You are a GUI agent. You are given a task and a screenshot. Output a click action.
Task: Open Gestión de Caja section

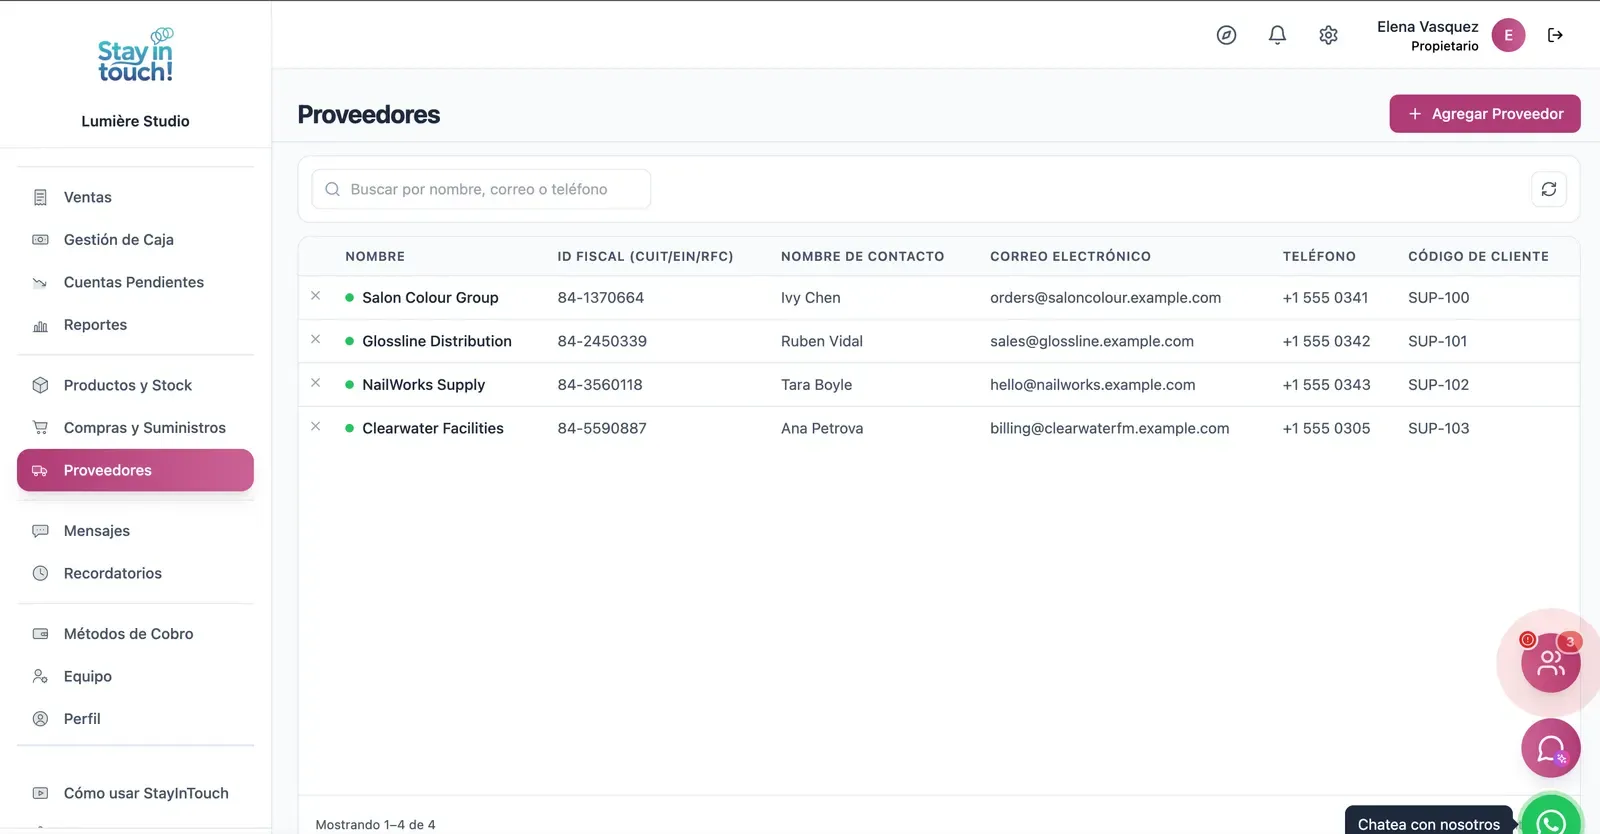point(135,240)
